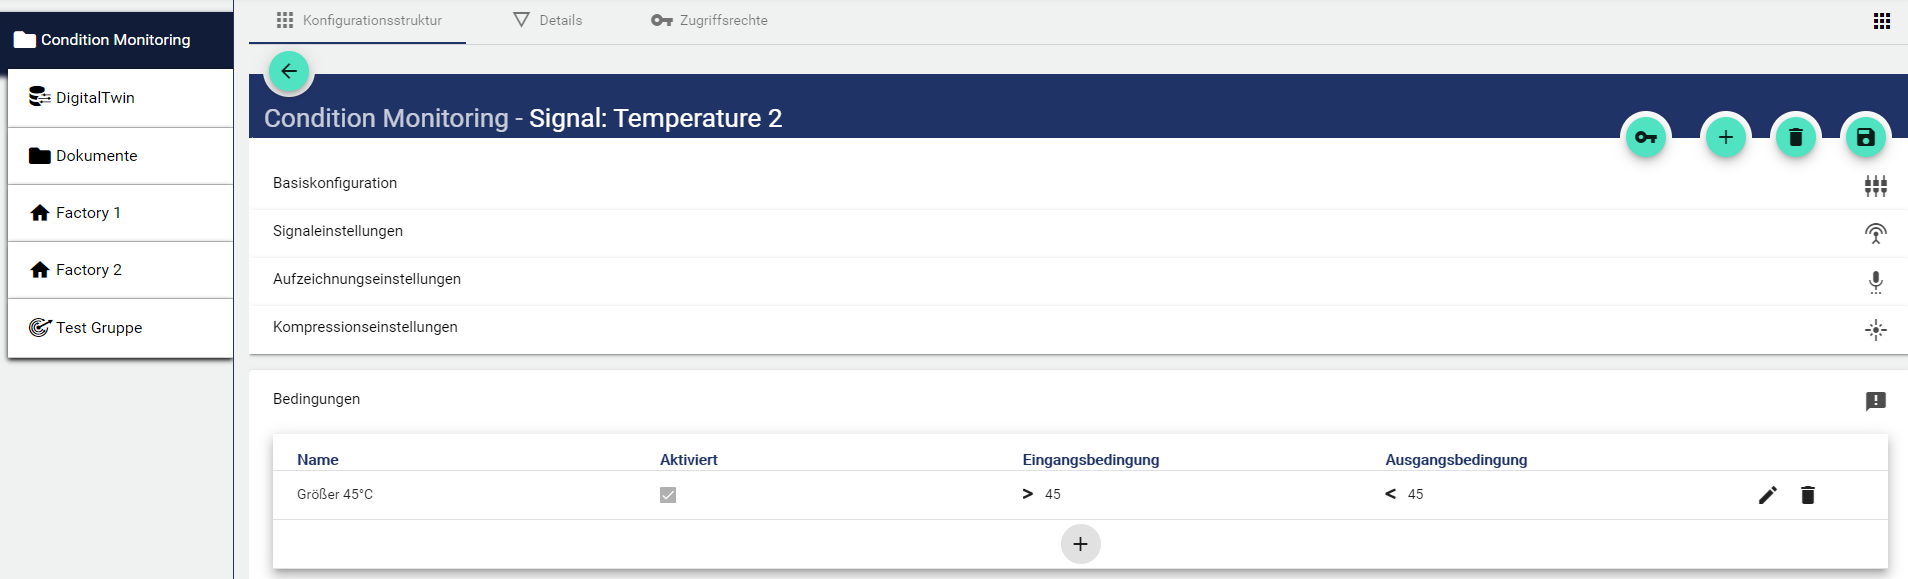Screen dimensions: 1908x579
Task: Delete the Größer 45°C condition row
Action: (1807, 495)
